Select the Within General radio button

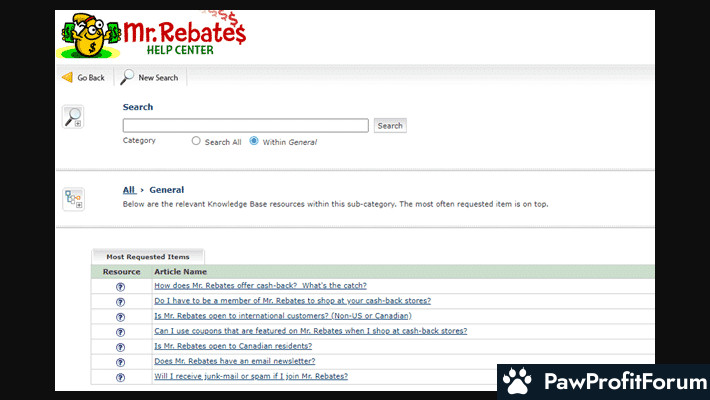(x=254, y=141)
